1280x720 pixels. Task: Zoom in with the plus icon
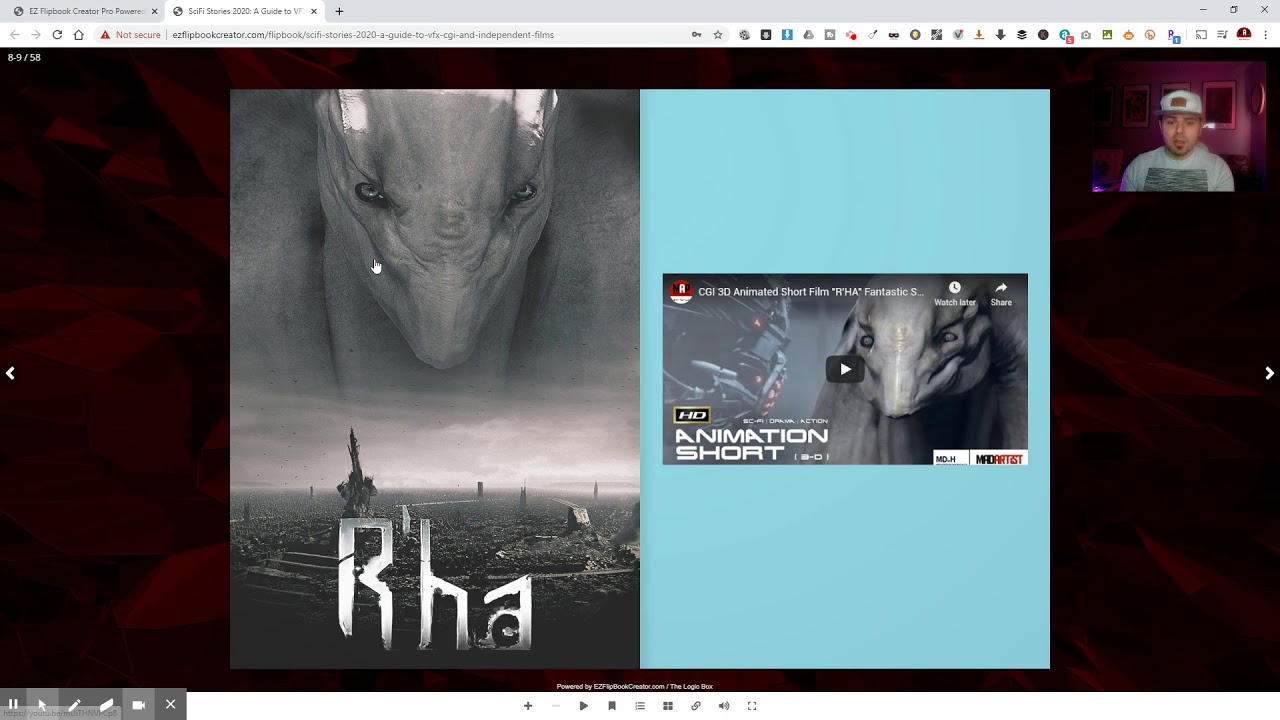[528, 706]
